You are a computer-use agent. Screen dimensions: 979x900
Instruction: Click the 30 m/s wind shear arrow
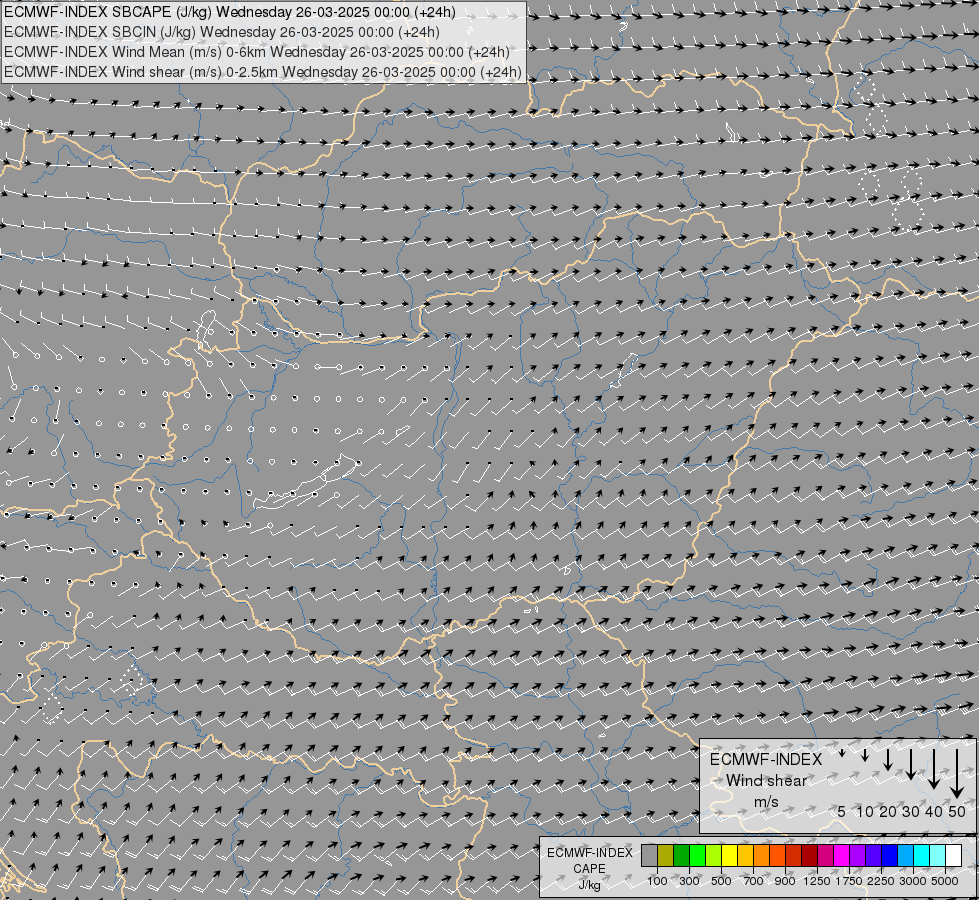[910, 764]
